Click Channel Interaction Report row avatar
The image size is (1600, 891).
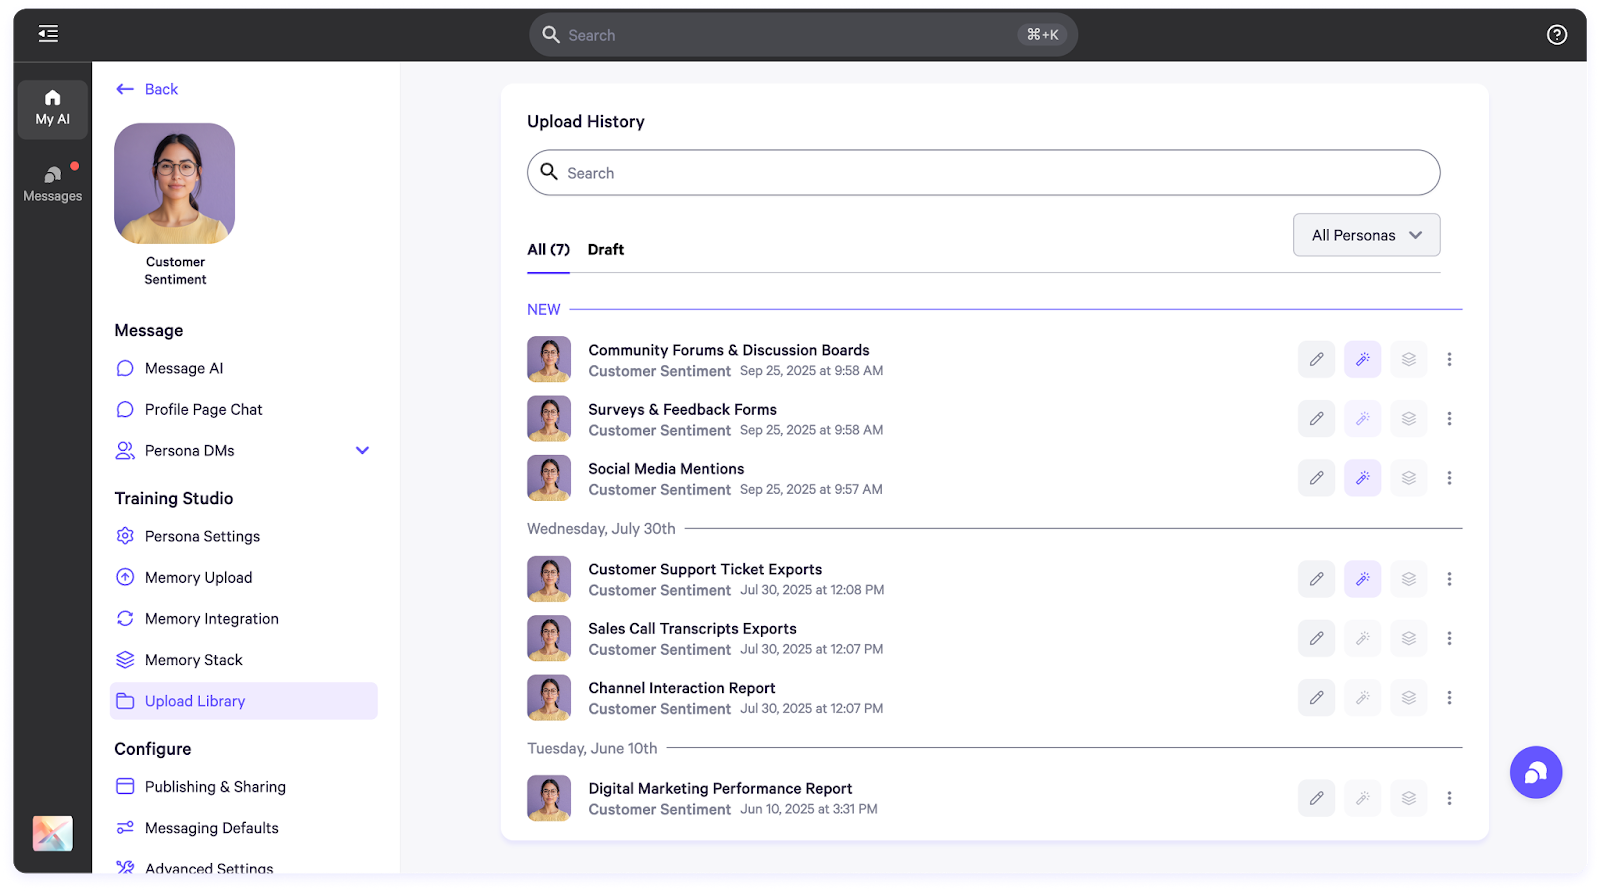(x=549, y=698)
